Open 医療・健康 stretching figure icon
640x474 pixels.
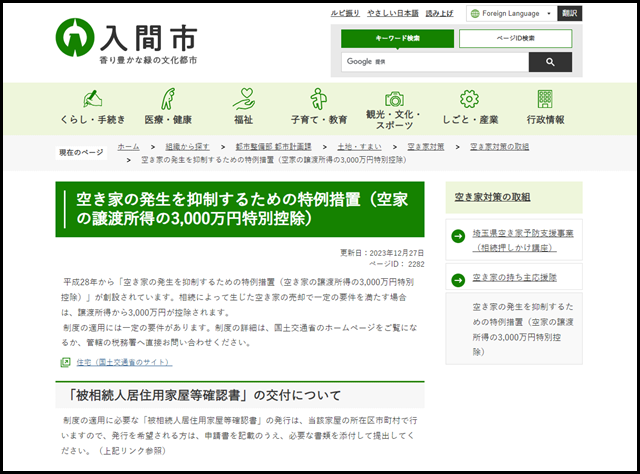(168, 99)
